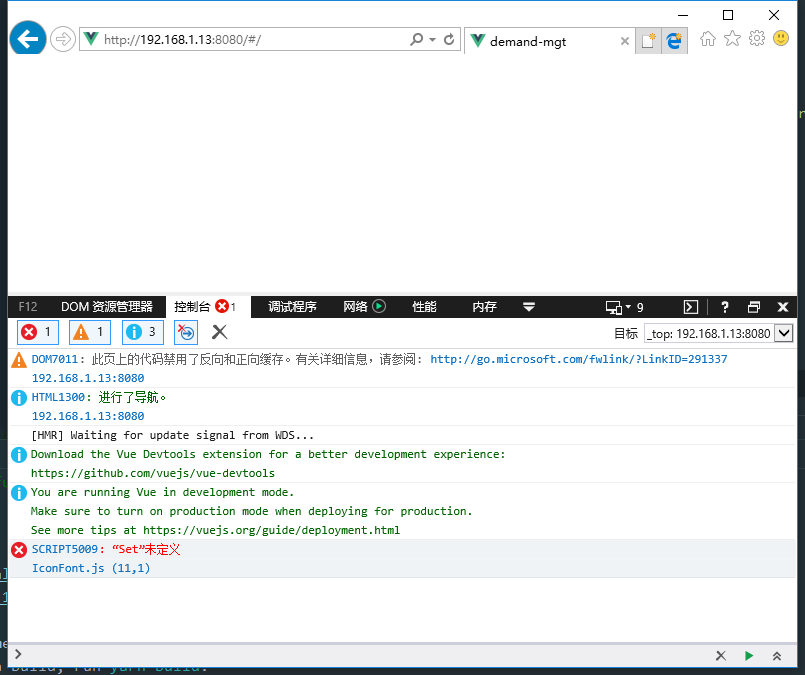Click the info icon beside development mode message

click(19, 493)
